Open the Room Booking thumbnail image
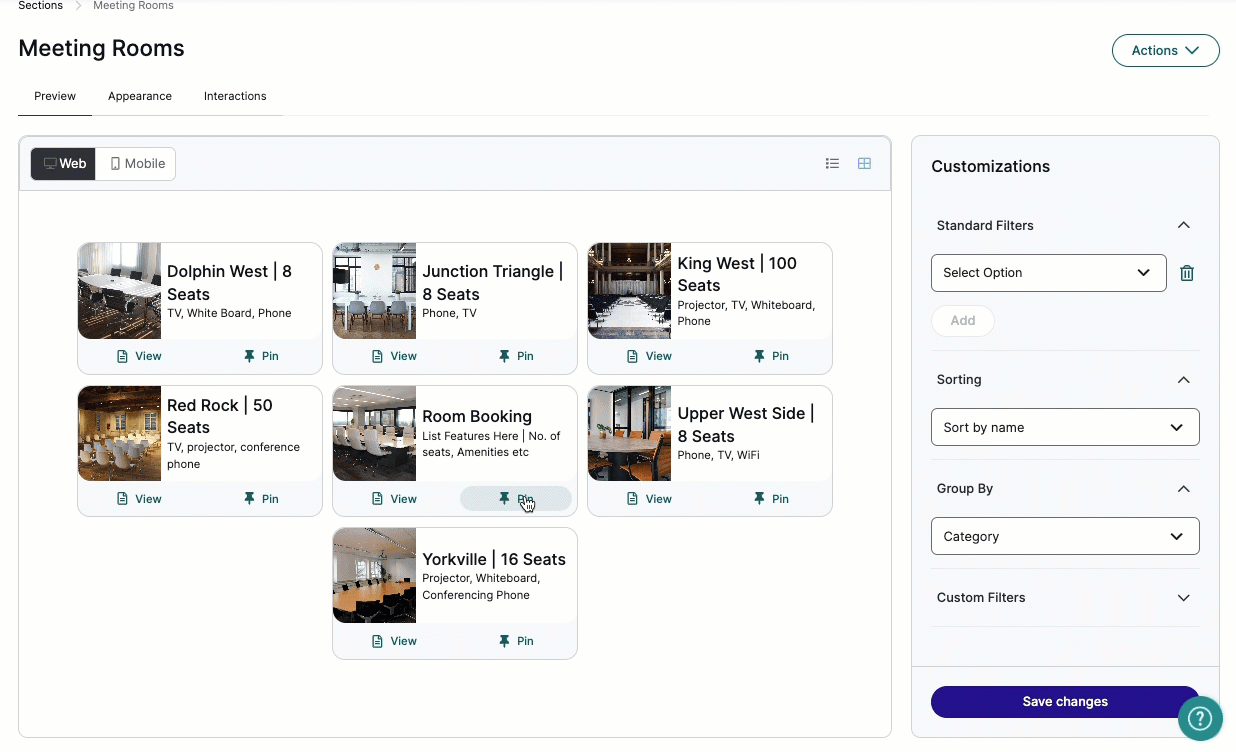1236x752 pixels. point(374,434)
